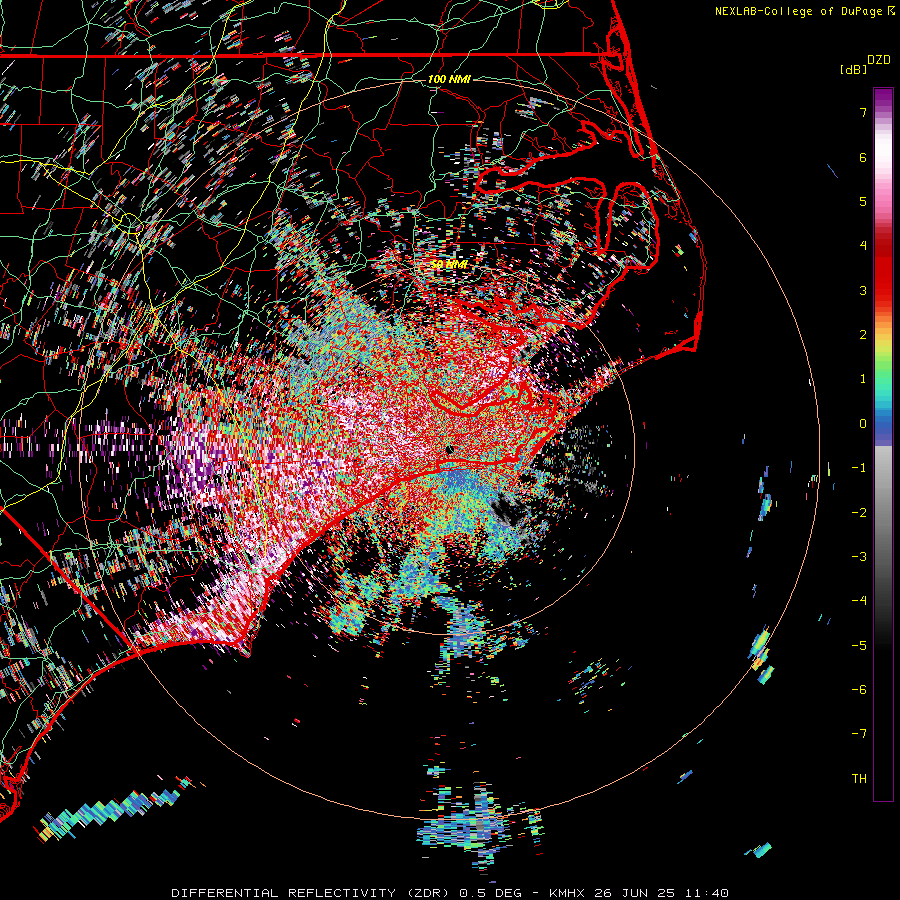Select the 0 dB scale value
Viewport: 900px width, 900px height.
click(x=863, y=424)
